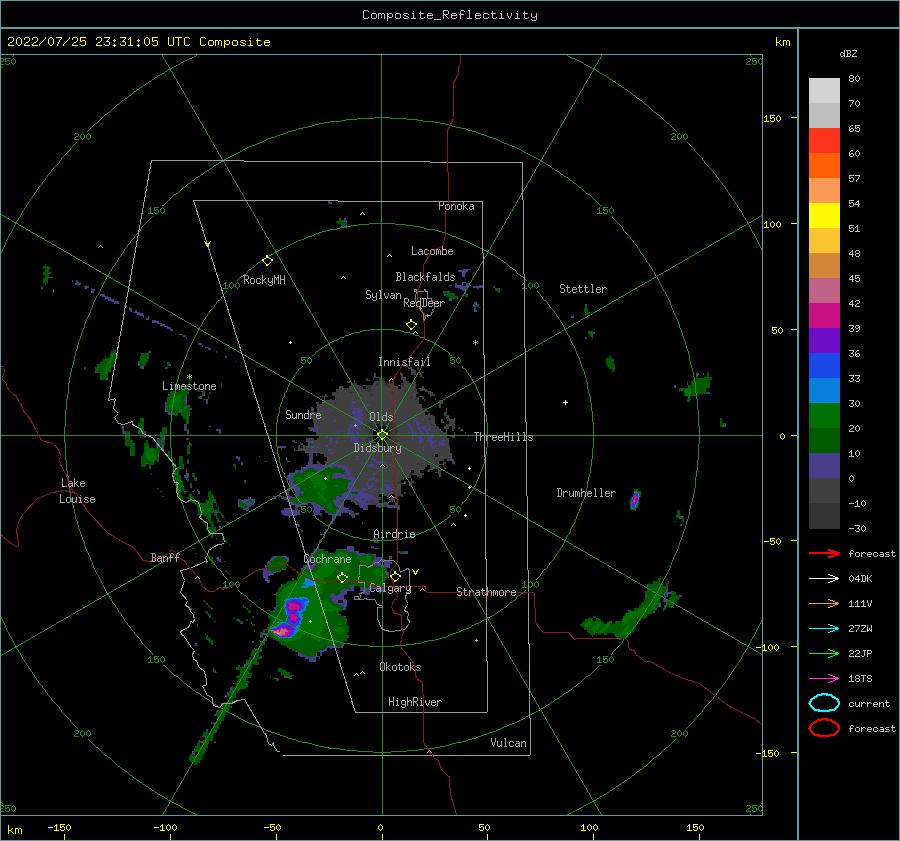Image resolution: width=900 pixels, height=841 pixels.
Task: Click the Stettler city label
Action: coord(583,289)
